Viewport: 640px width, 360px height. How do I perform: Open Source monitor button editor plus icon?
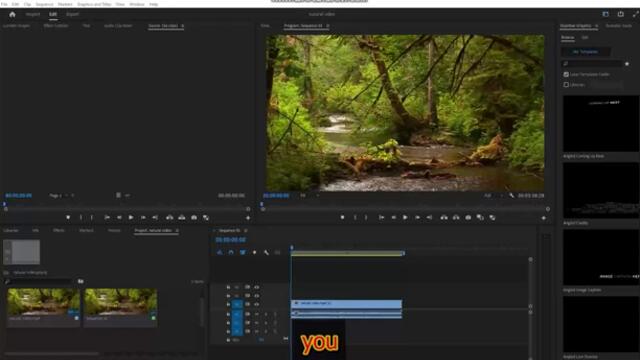pyautogui.click(x=248, y=218)
